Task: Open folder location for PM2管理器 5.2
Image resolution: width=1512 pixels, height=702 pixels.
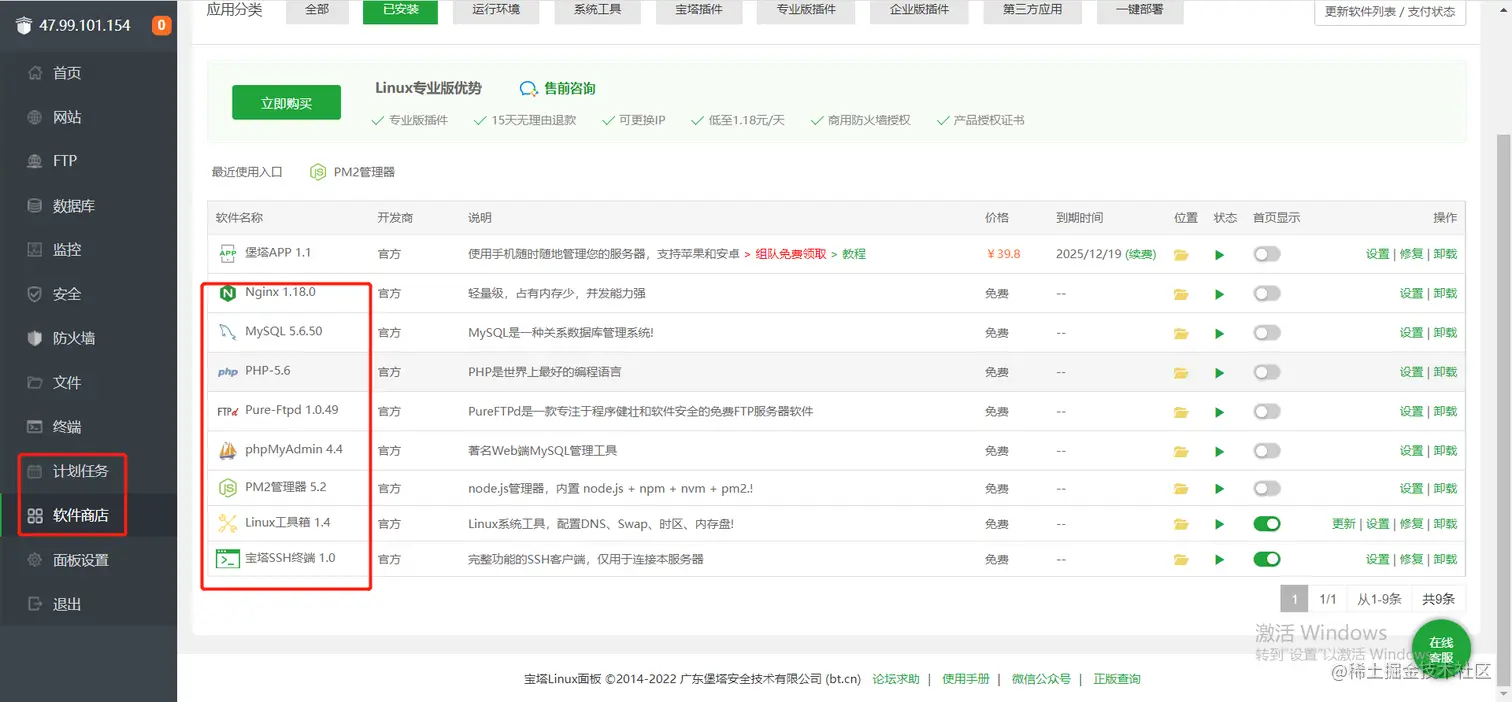Action: coord(1181,489)
